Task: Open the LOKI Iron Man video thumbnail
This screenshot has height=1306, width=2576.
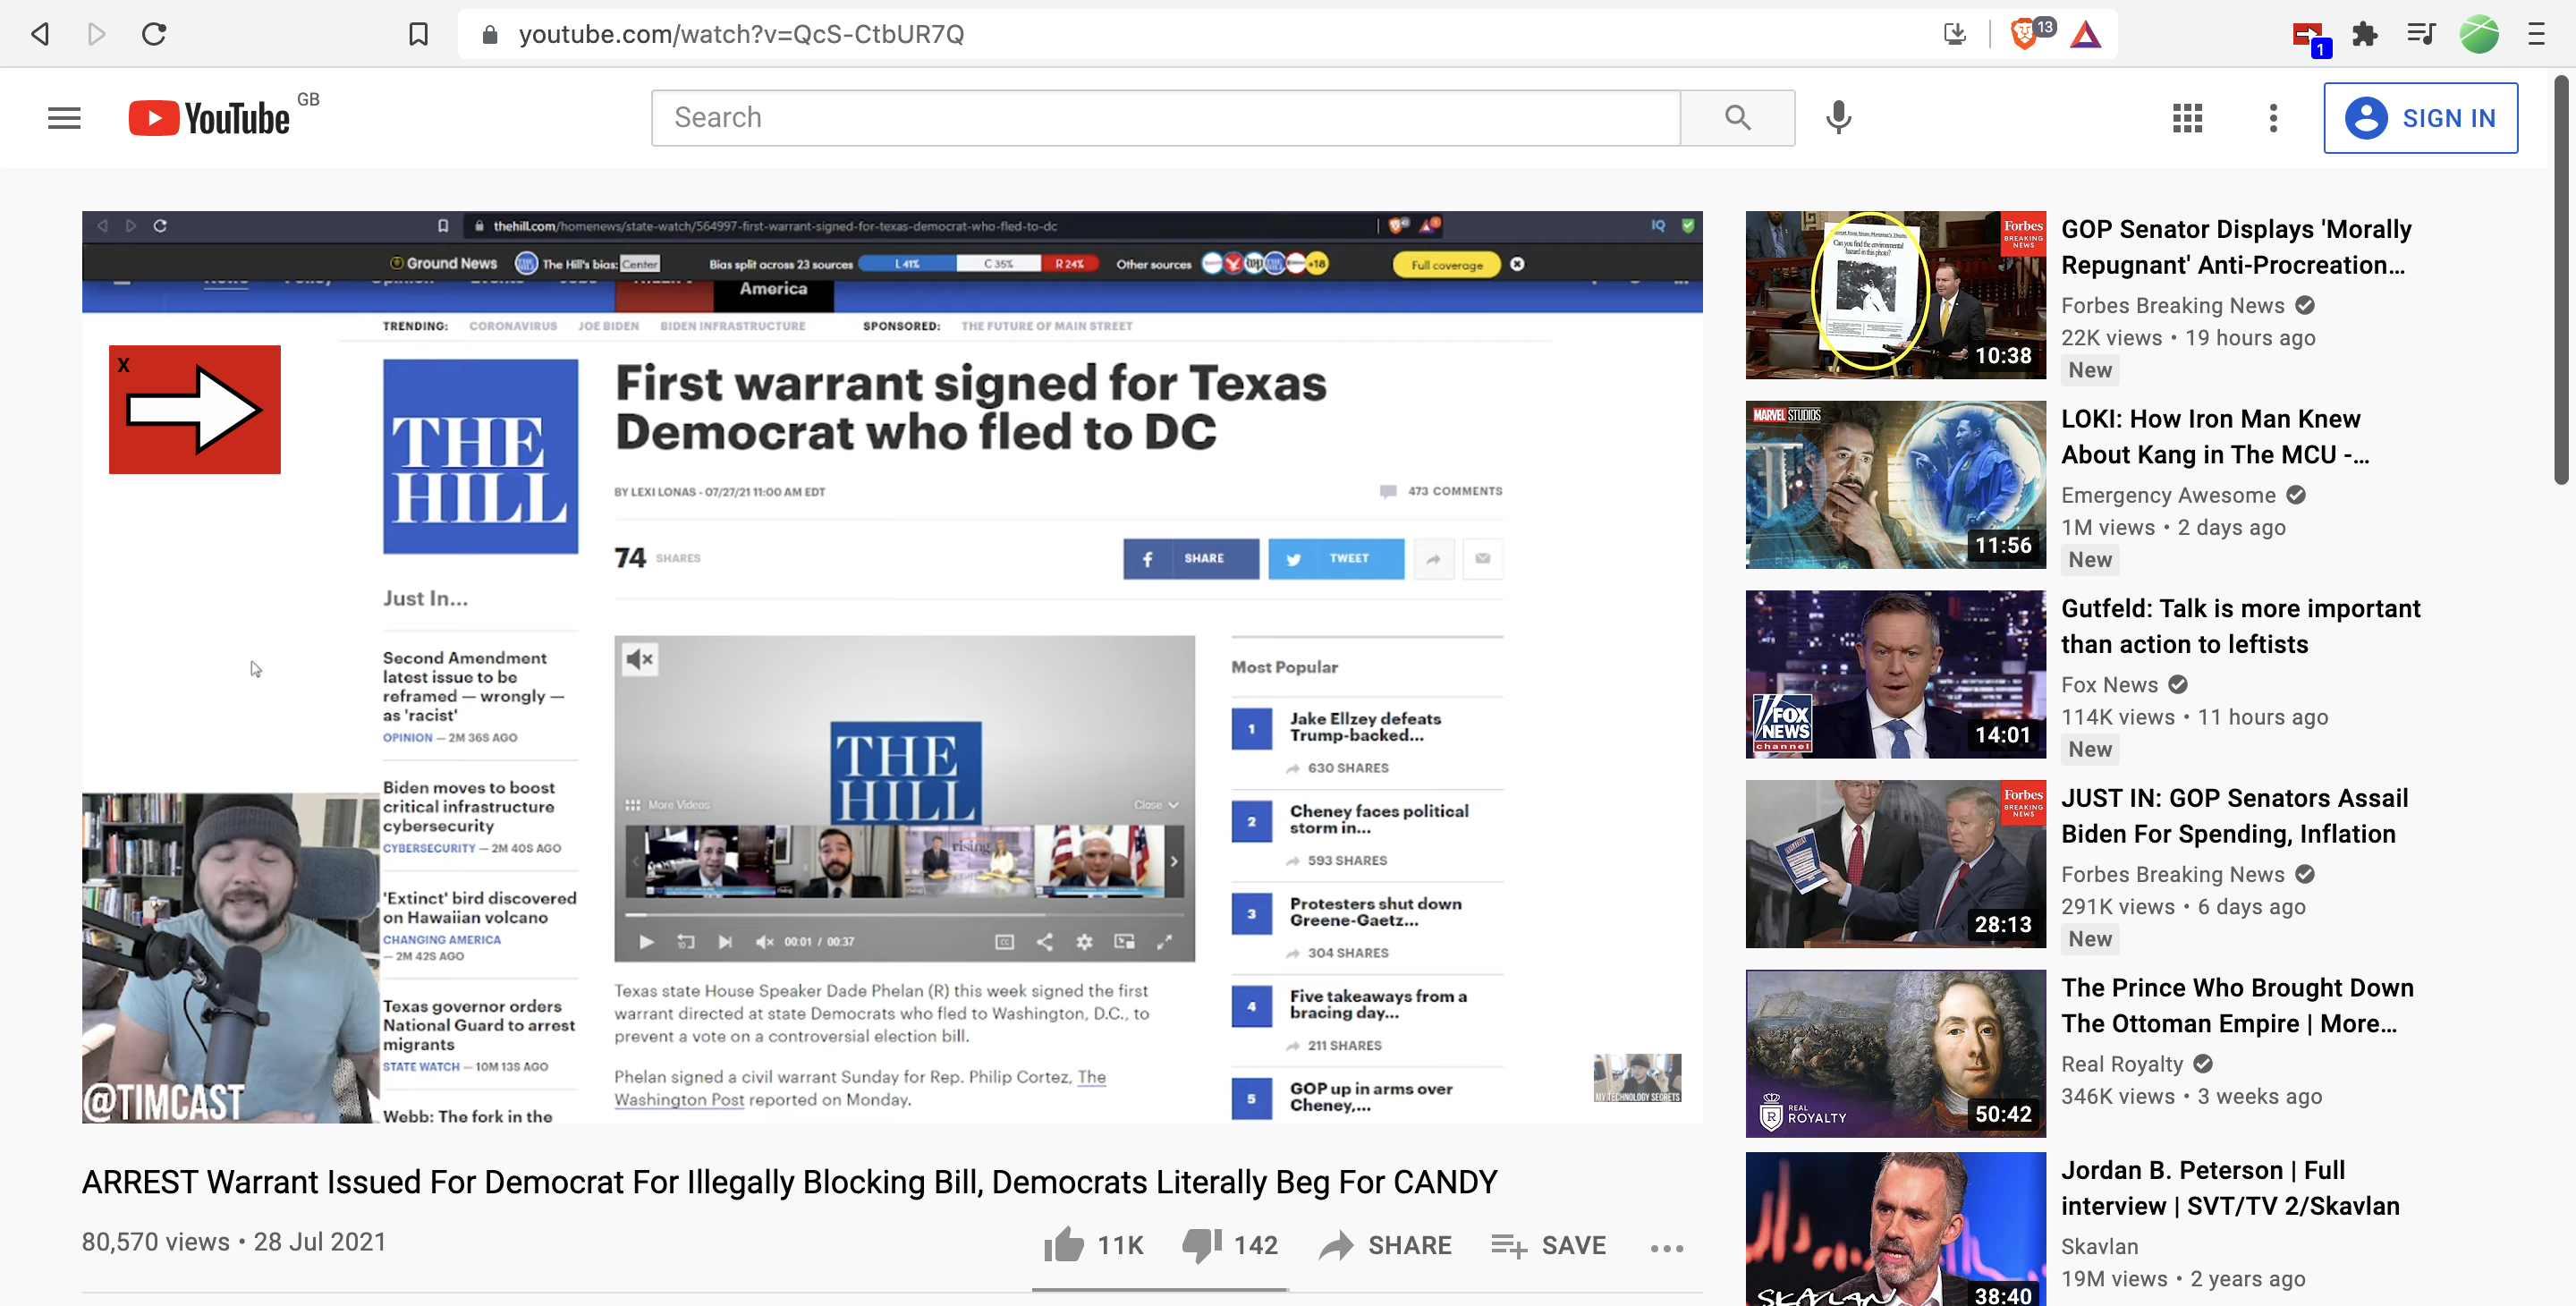Action: [x=1895, y=485]
